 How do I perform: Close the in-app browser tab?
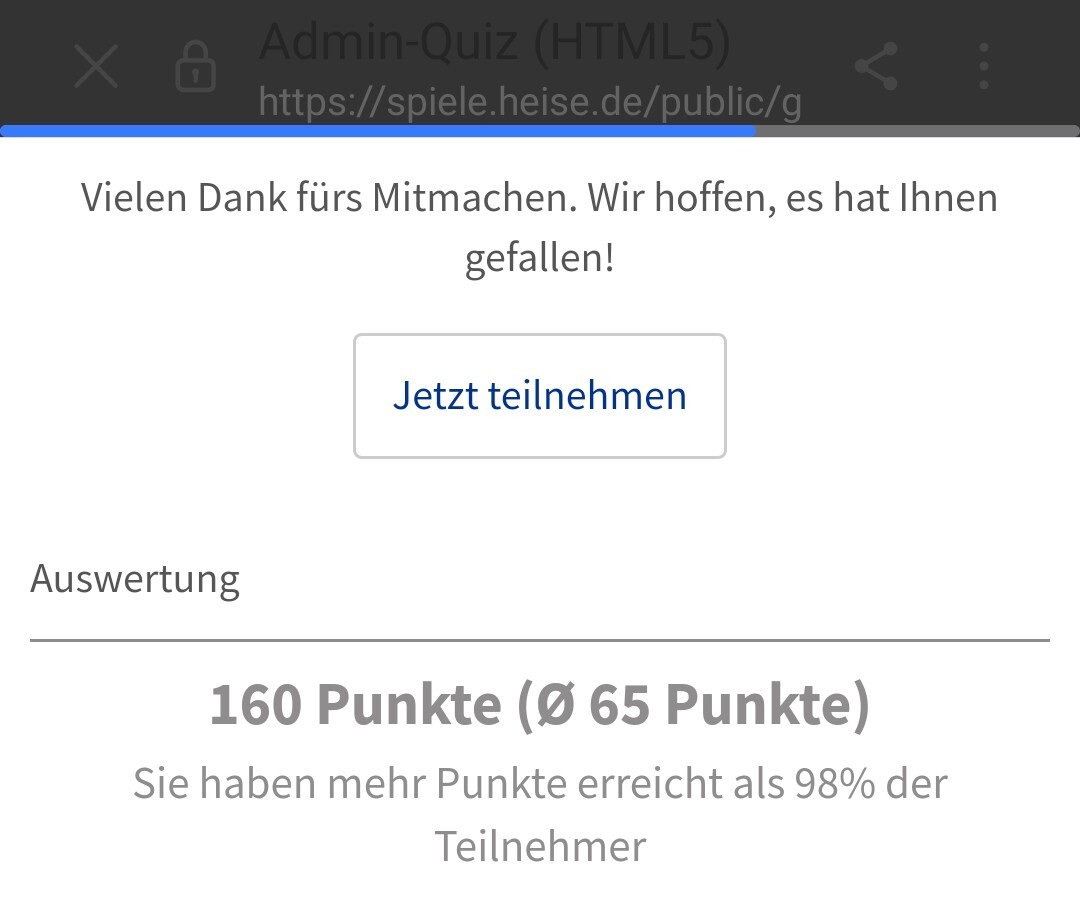tap(97, 68)
